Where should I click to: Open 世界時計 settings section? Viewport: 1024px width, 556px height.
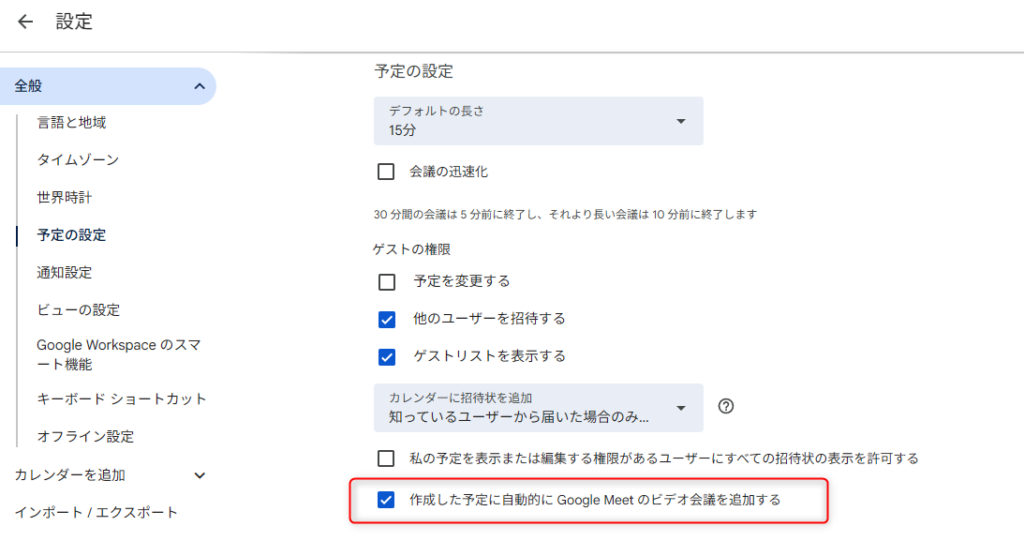[x=65, y=198]
